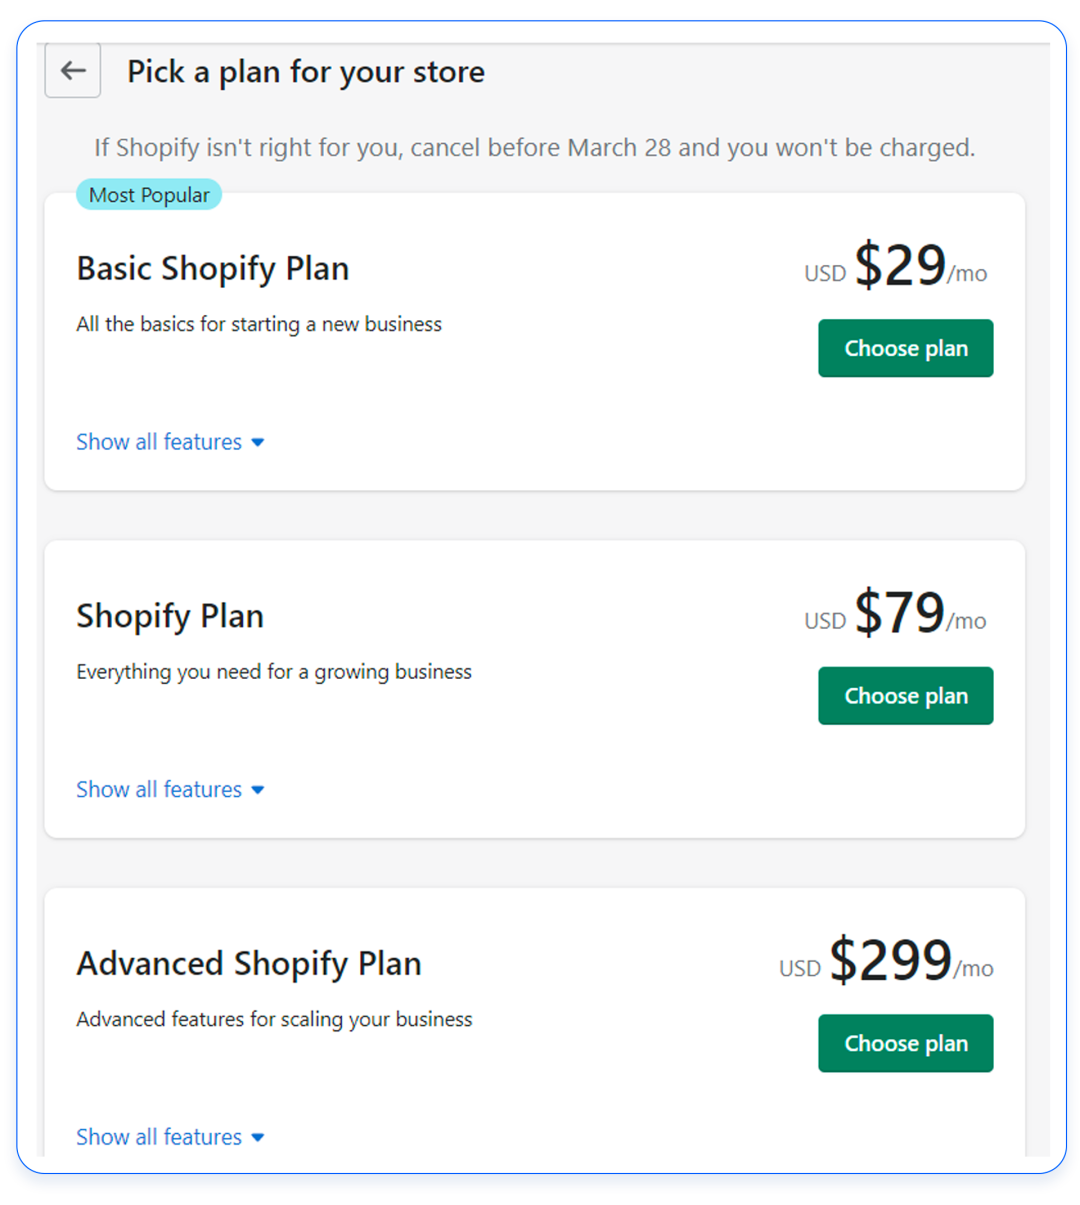Expand Advanced Shopify Plan features list
Viewport: 1080px width, 1205px height.
point(170,1137)
